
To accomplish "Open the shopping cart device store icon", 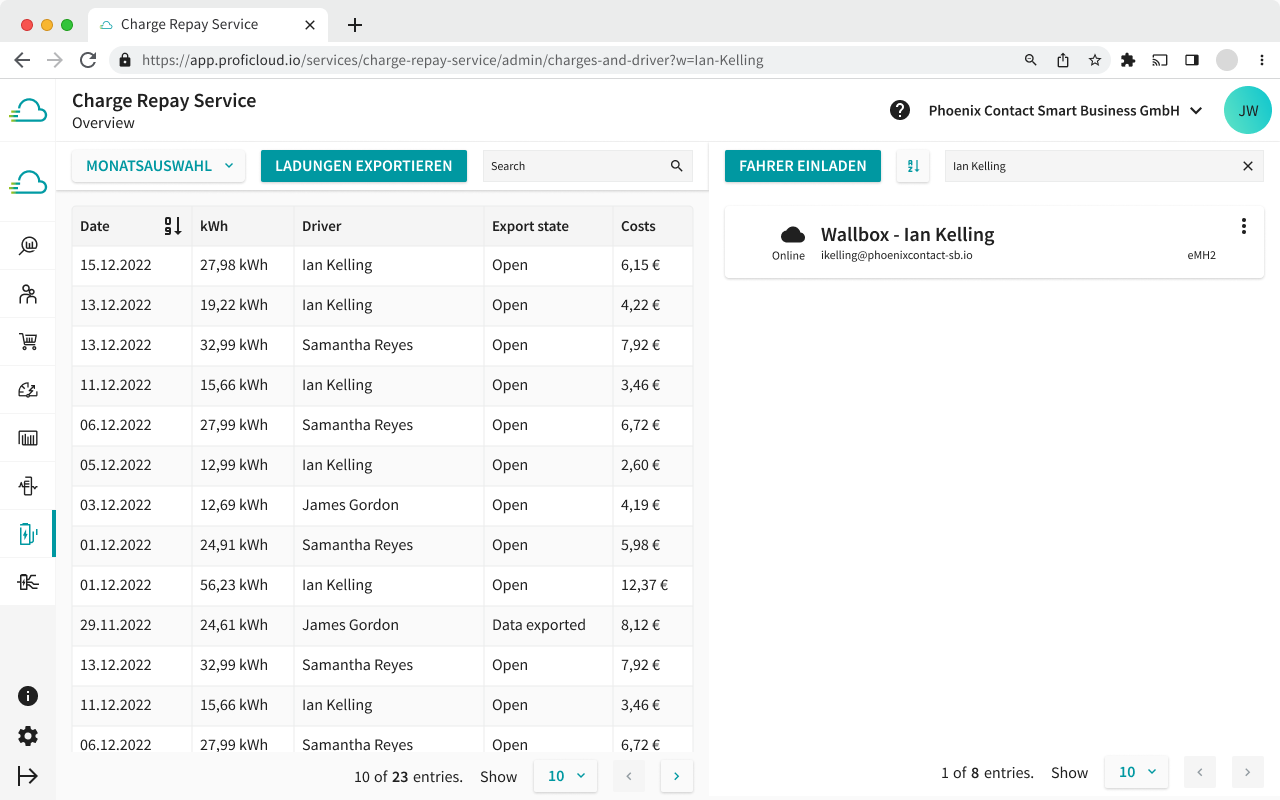I will coord(28,341).
